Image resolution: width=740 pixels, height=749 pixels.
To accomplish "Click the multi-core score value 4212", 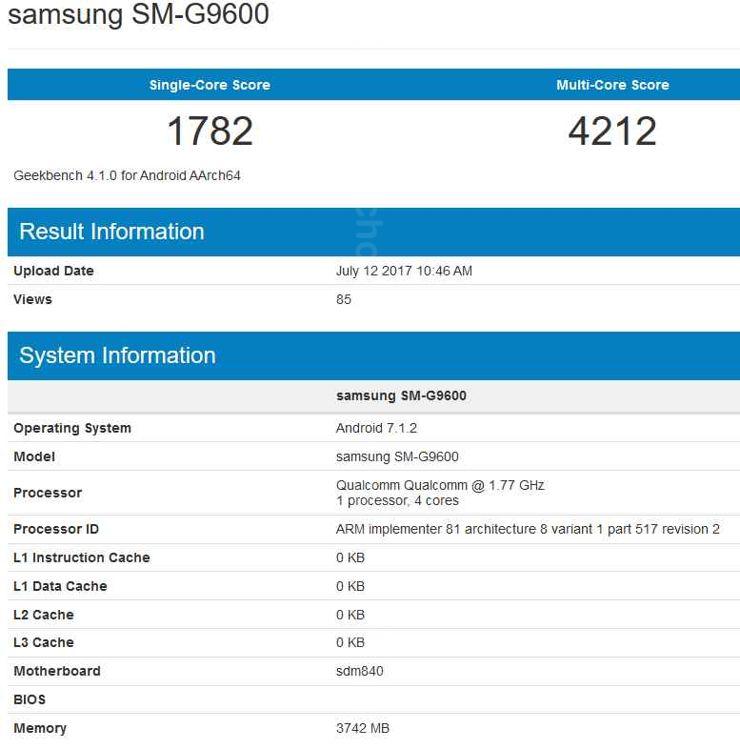I will tap(612, 131).
